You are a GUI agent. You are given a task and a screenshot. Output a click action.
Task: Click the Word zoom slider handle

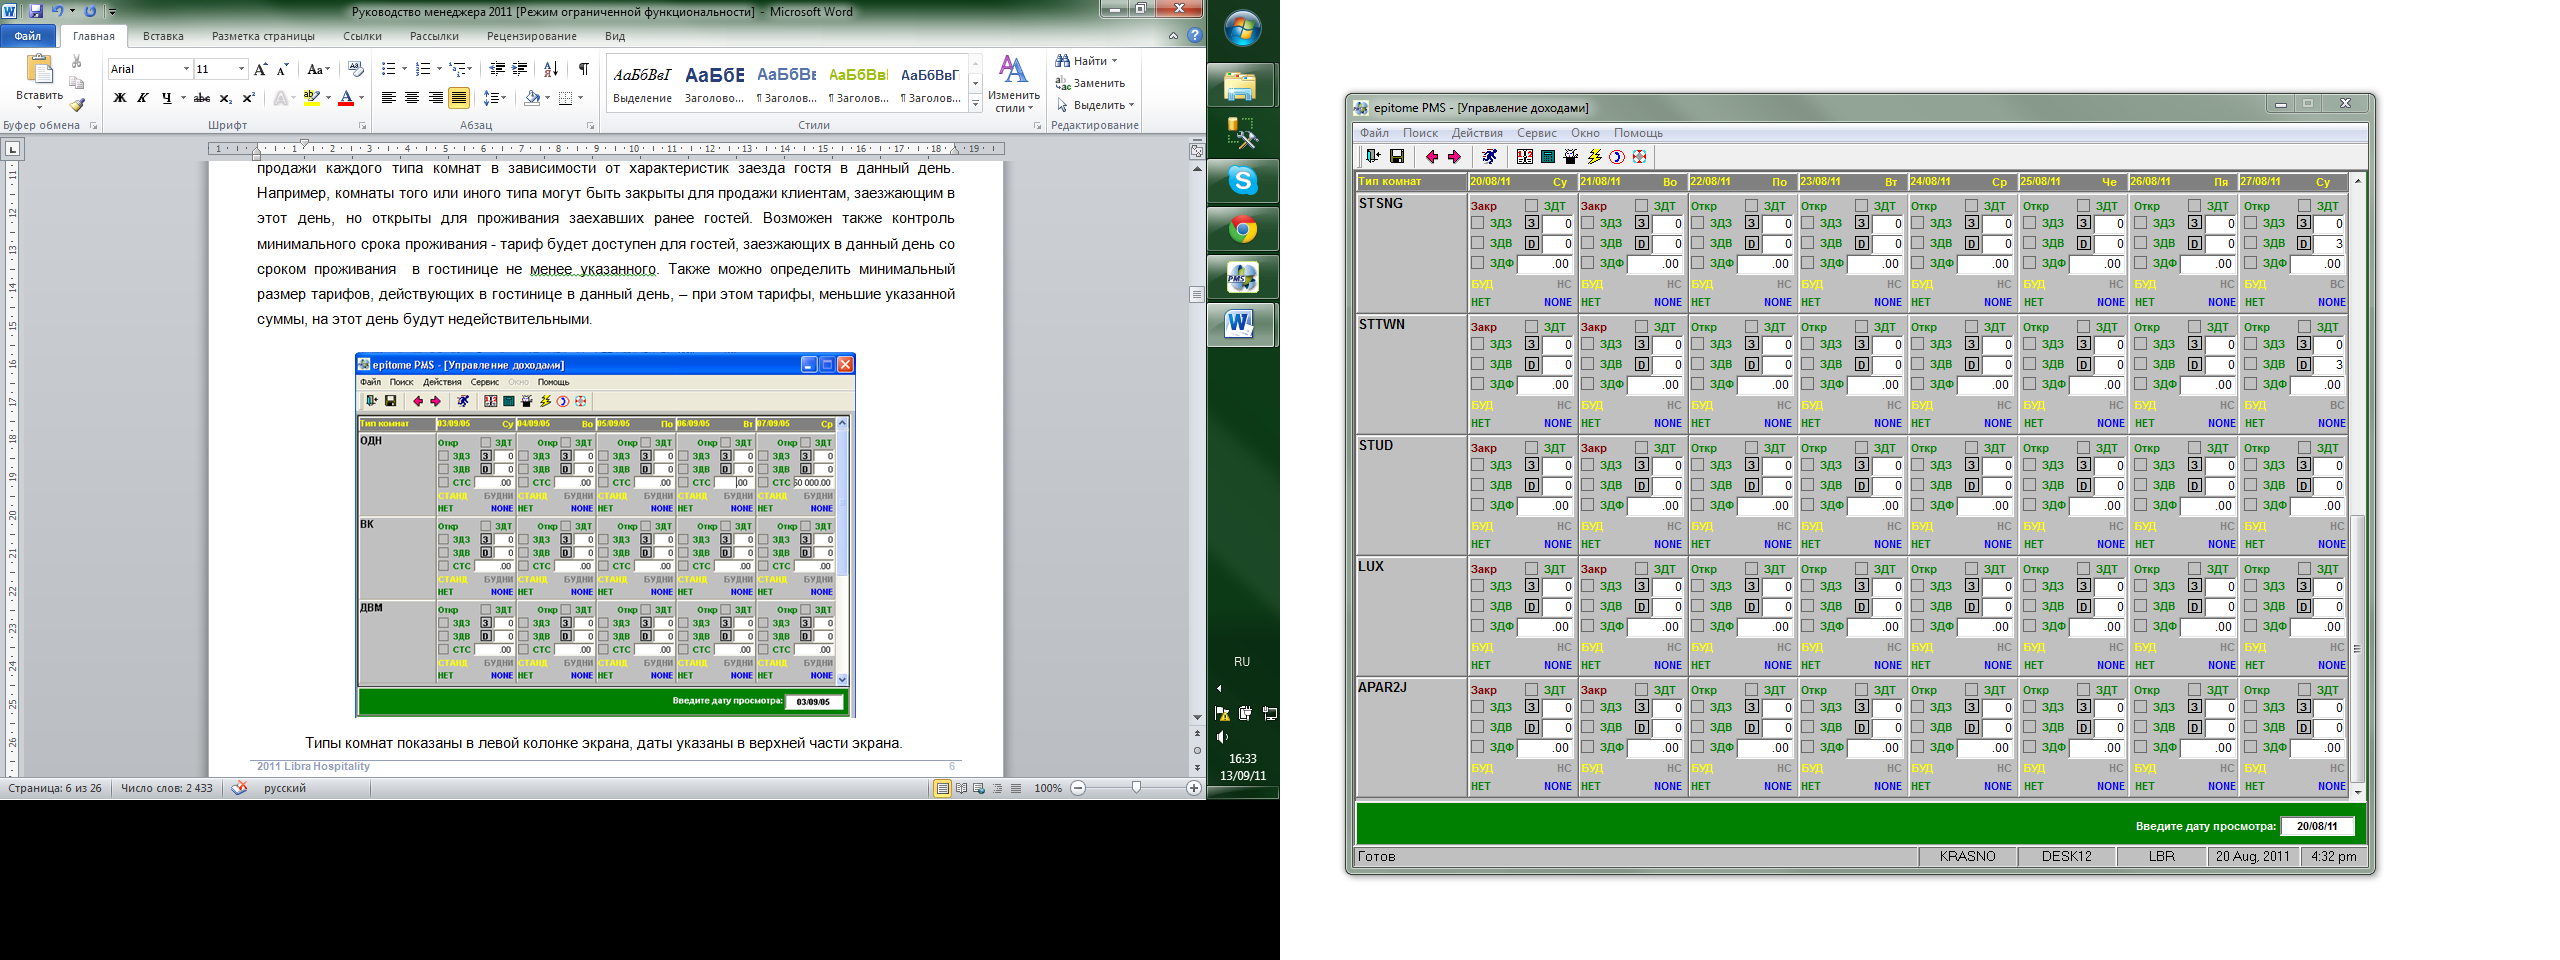1136,788
